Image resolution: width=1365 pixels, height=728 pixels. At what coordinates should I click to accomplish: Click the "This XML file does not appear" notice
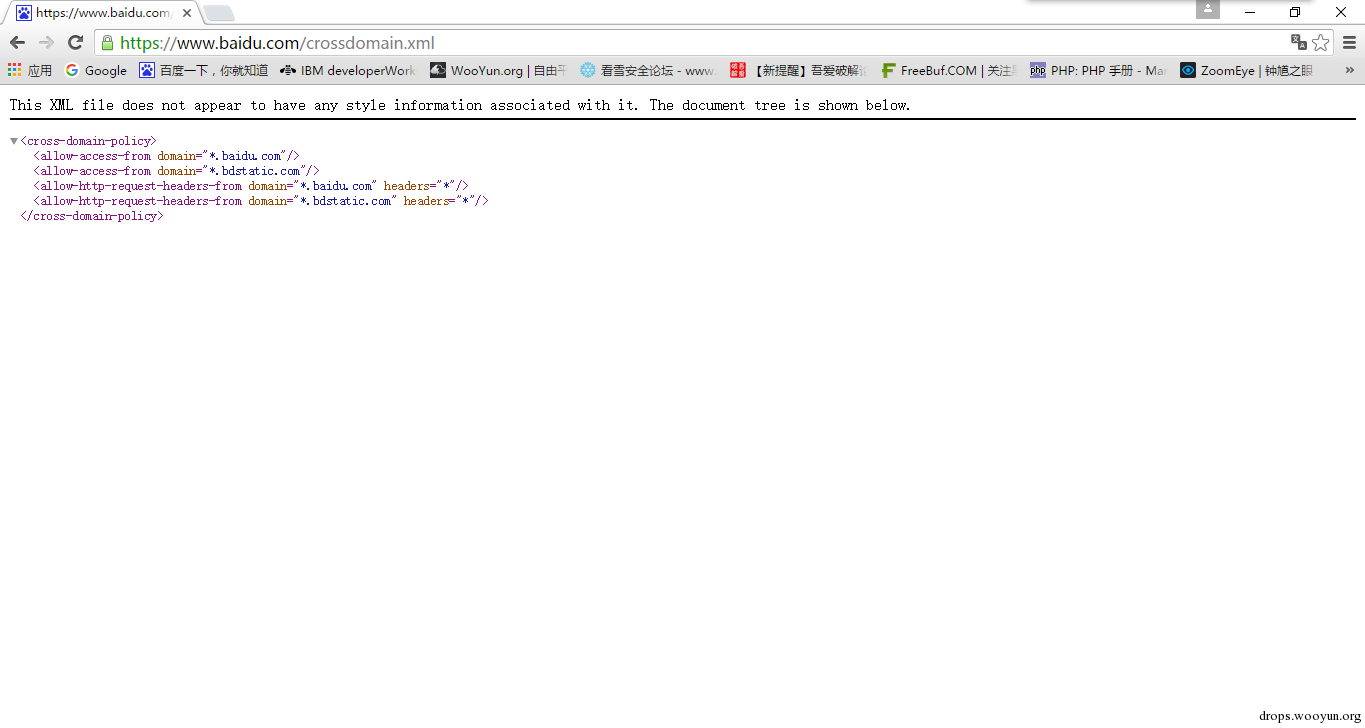(460, 105)
